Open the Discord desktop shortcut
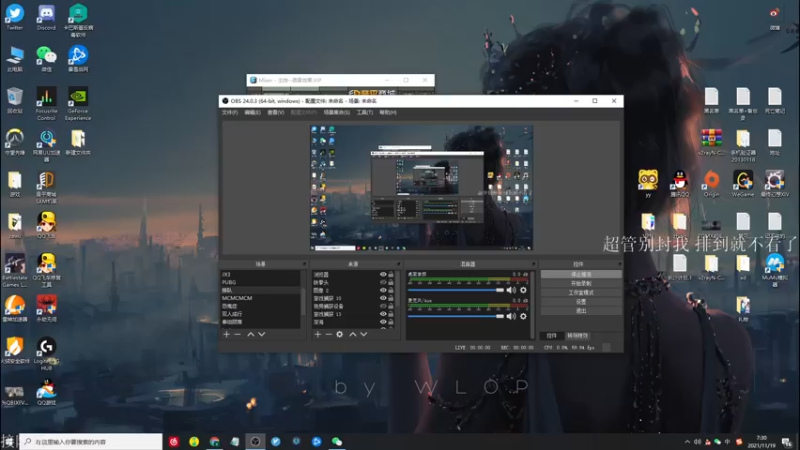The image size is (800, 450). pos(46,18)
